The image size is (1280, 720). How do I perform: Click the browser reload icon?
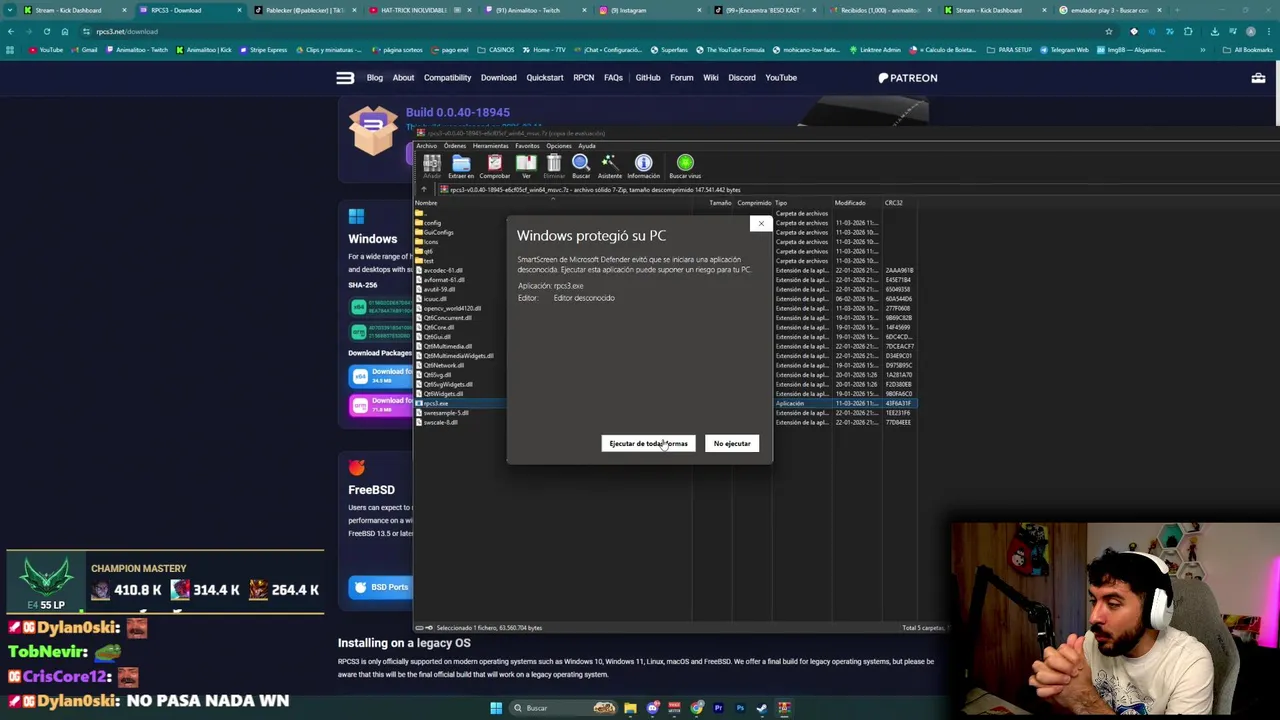pyautogui.click(x=46, y=31)
